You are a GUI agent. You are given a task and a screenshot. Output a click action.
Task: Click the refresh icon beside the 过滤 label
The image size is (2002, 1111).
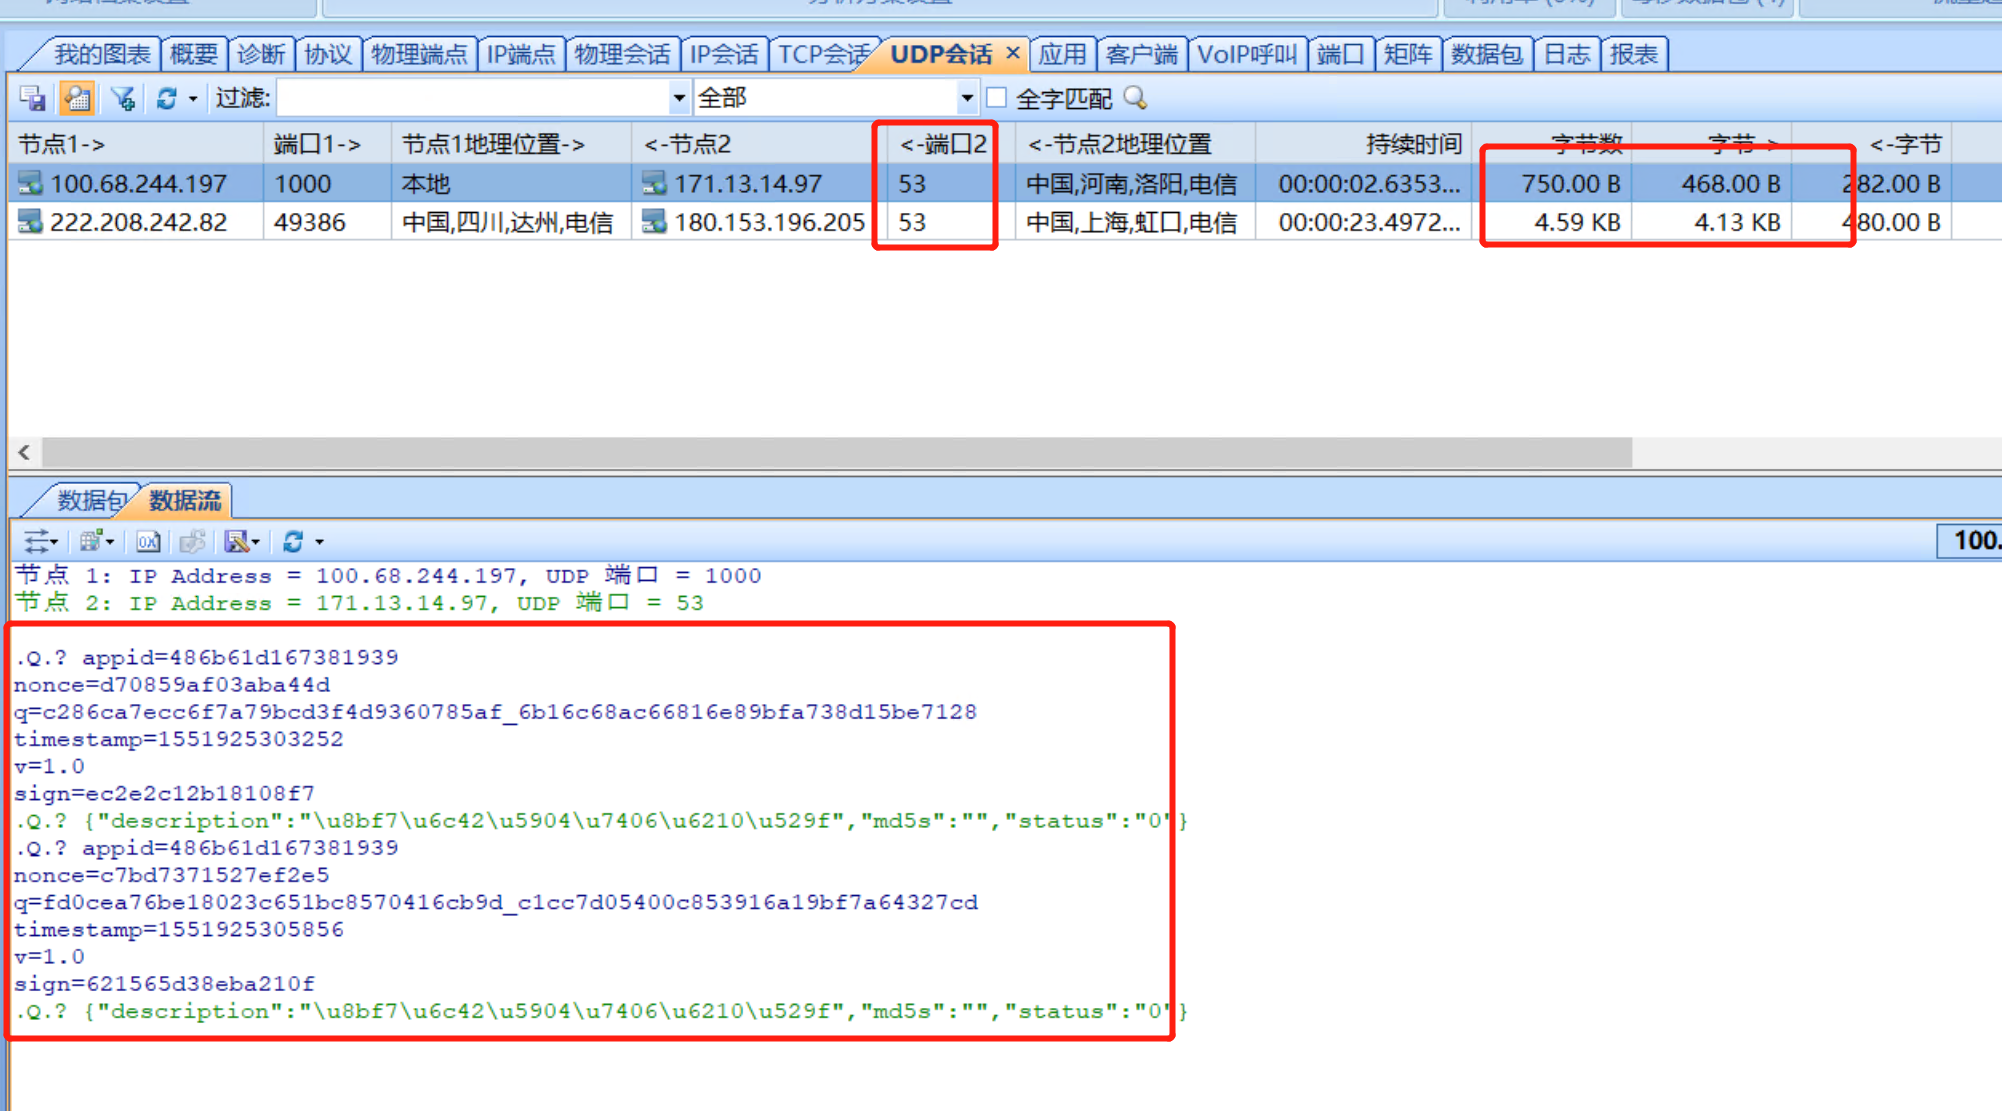coord(166,98)
